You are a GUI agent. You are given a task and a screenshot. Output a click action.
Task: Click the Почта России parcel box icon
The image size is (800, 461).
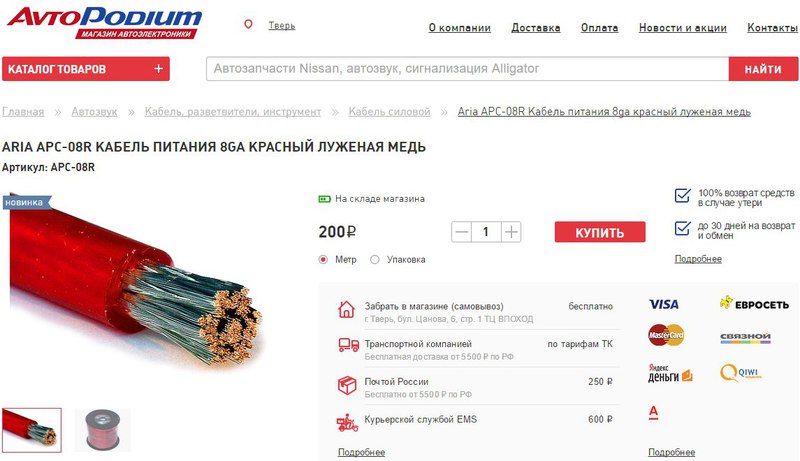point(347,385)
